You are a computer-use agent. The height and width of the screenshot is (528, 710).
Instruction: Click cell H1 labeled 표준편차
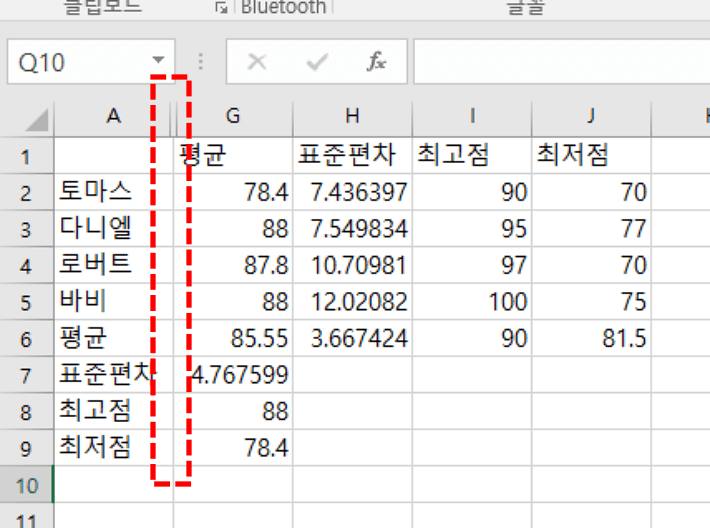click(352, 156)
